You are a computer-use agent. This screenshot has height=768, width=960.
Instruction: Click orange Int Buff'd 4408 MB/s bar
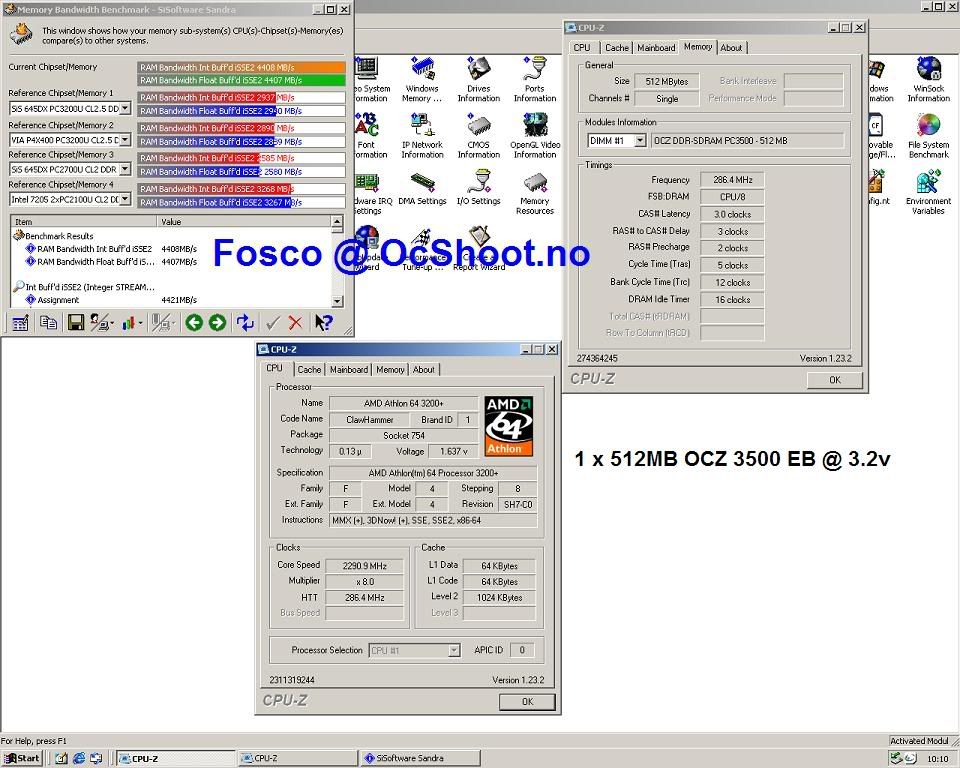[x=241, y=67]
